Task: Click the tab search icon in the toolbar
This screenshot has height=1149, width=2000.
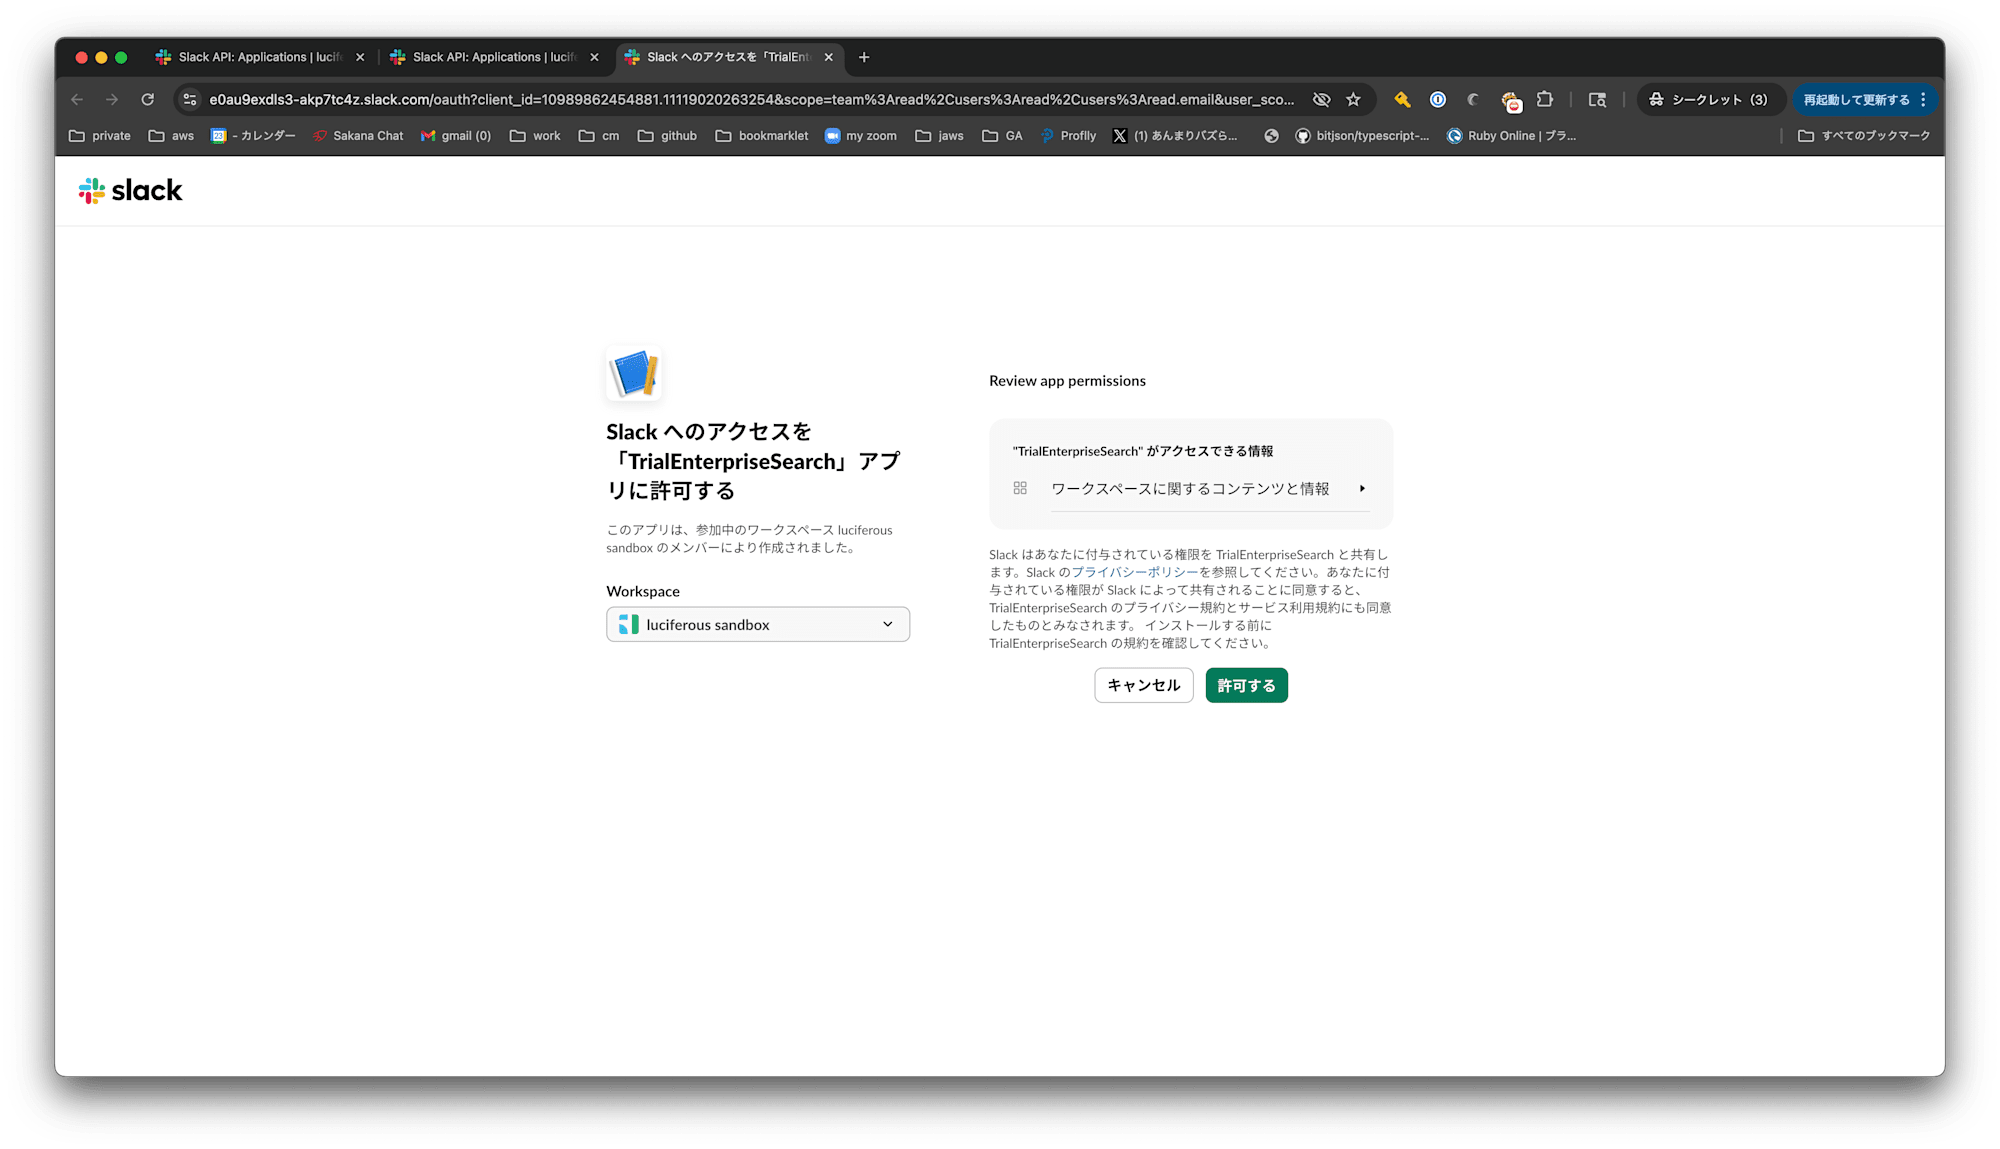Action: coord(1597,99)
